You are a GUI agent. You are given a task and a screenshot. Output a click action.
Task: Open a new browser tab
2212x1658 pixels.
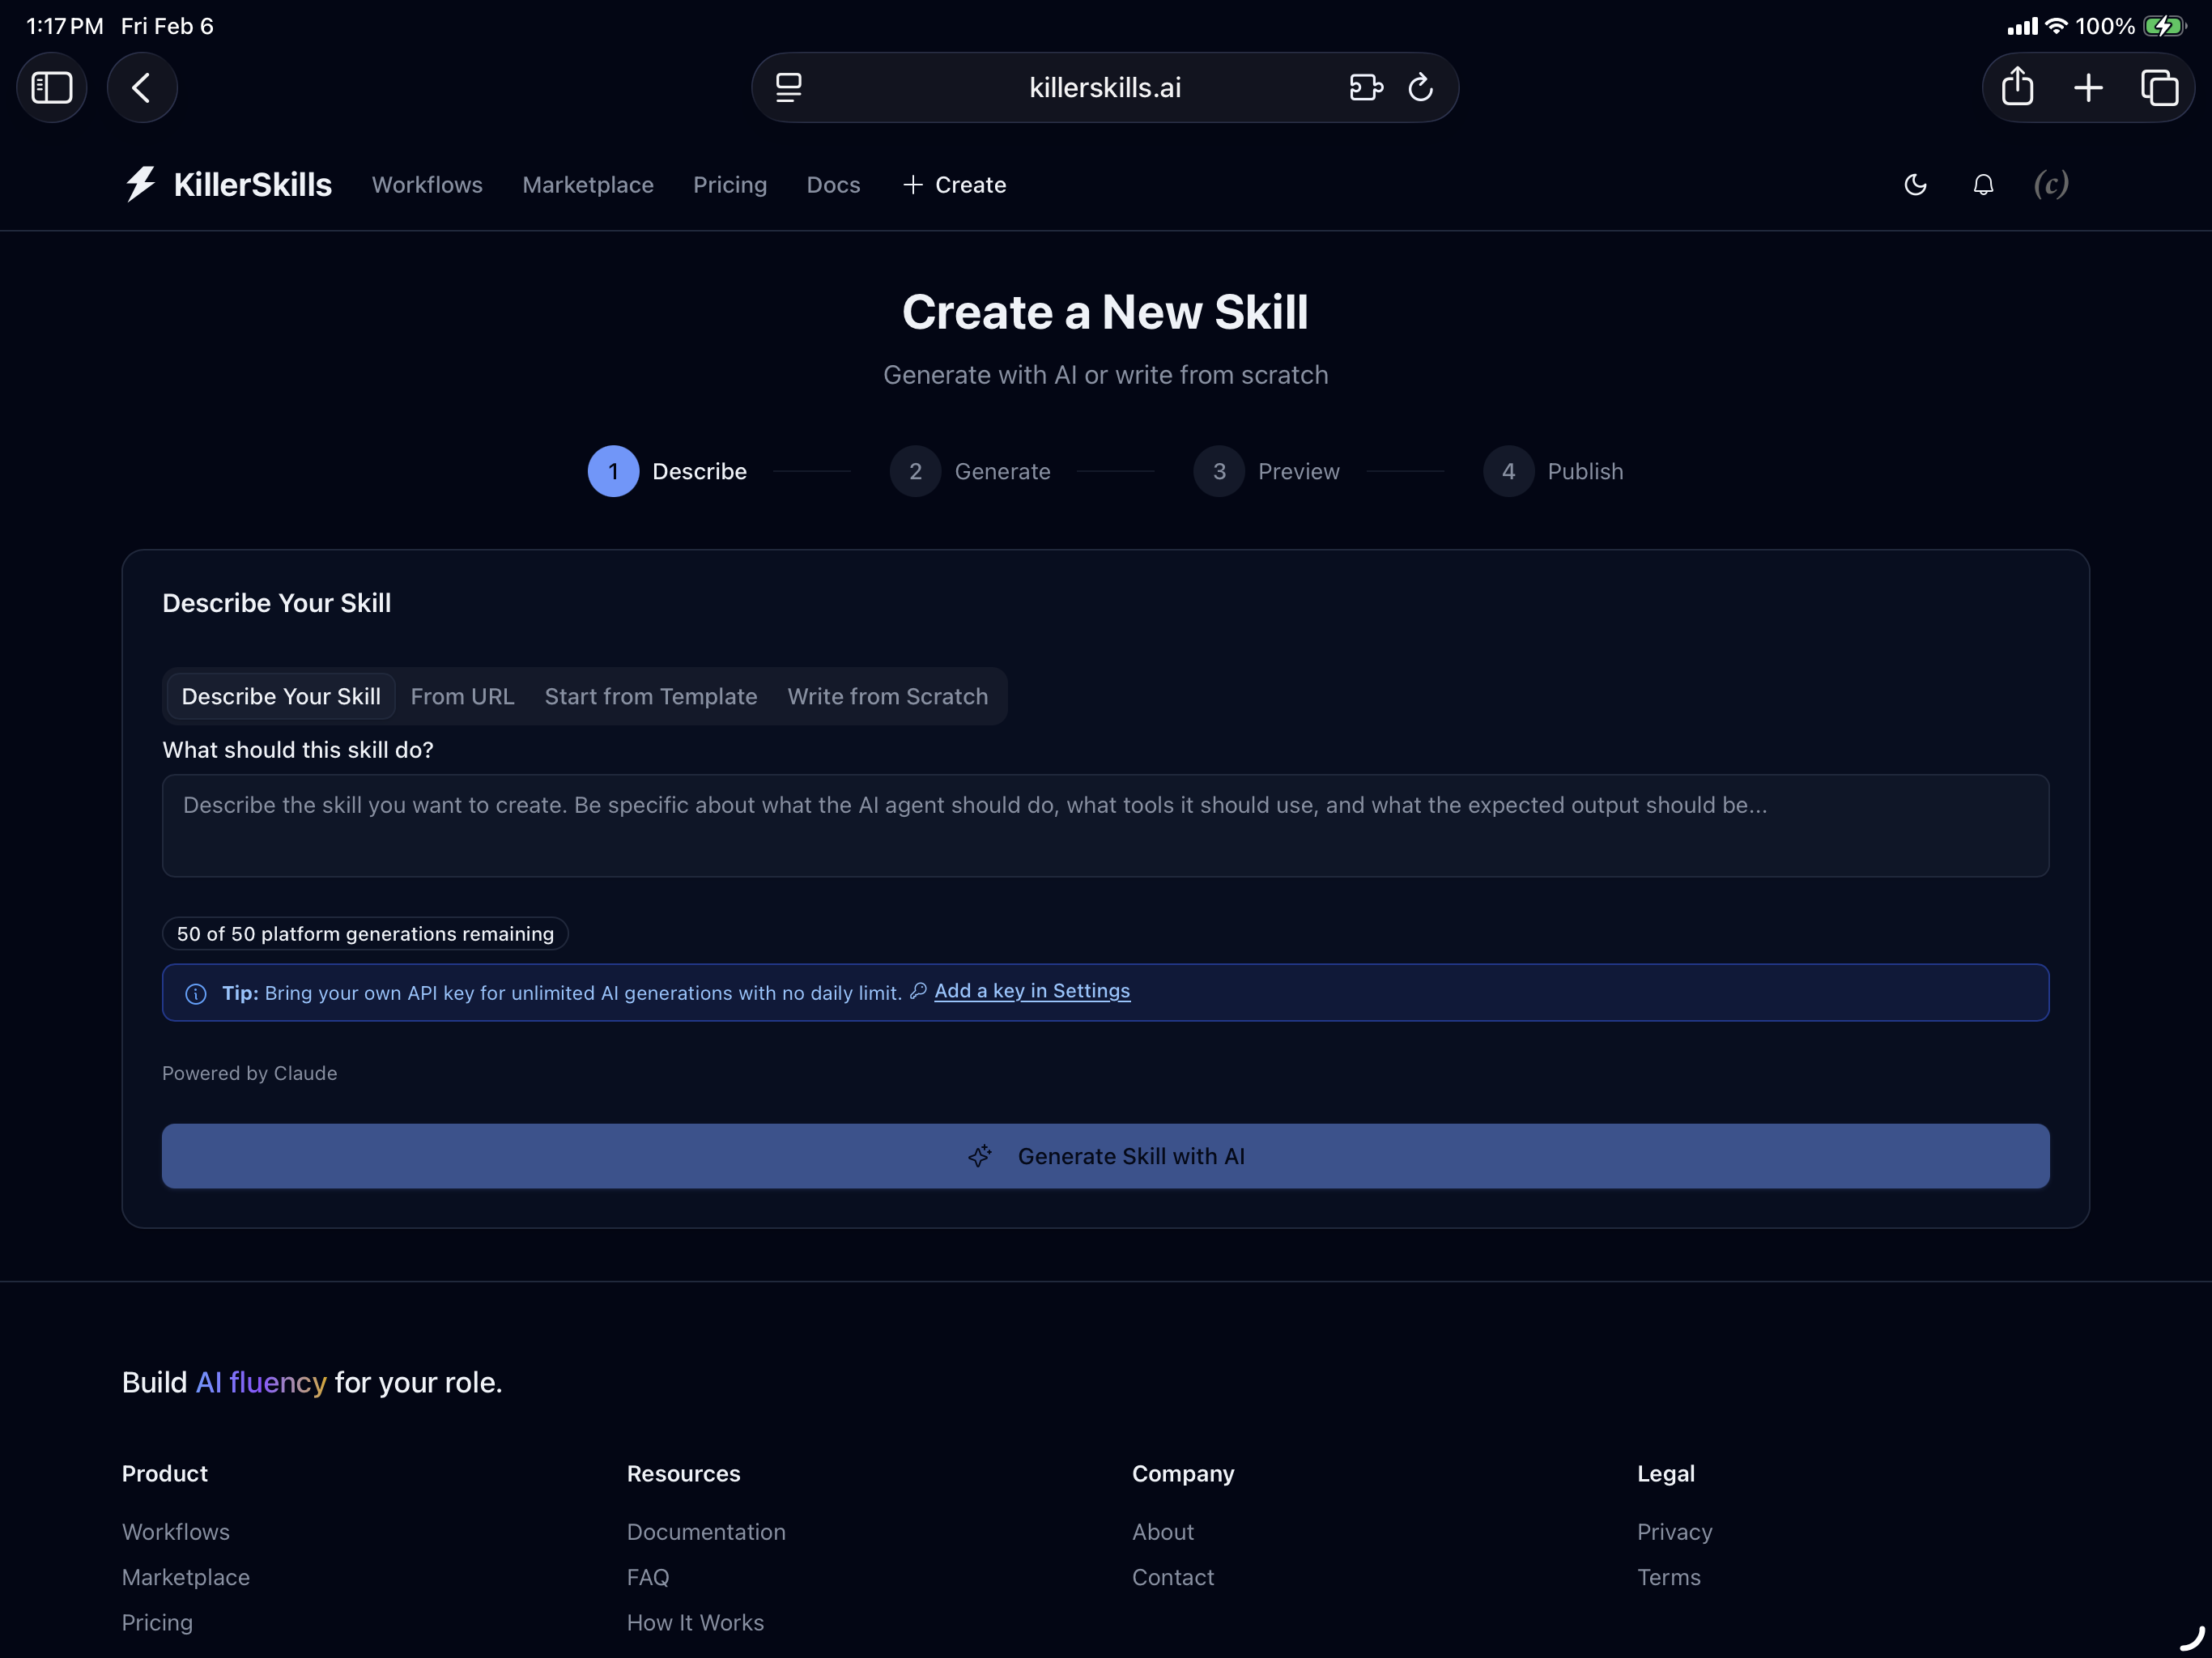(x=2088, y=88)
